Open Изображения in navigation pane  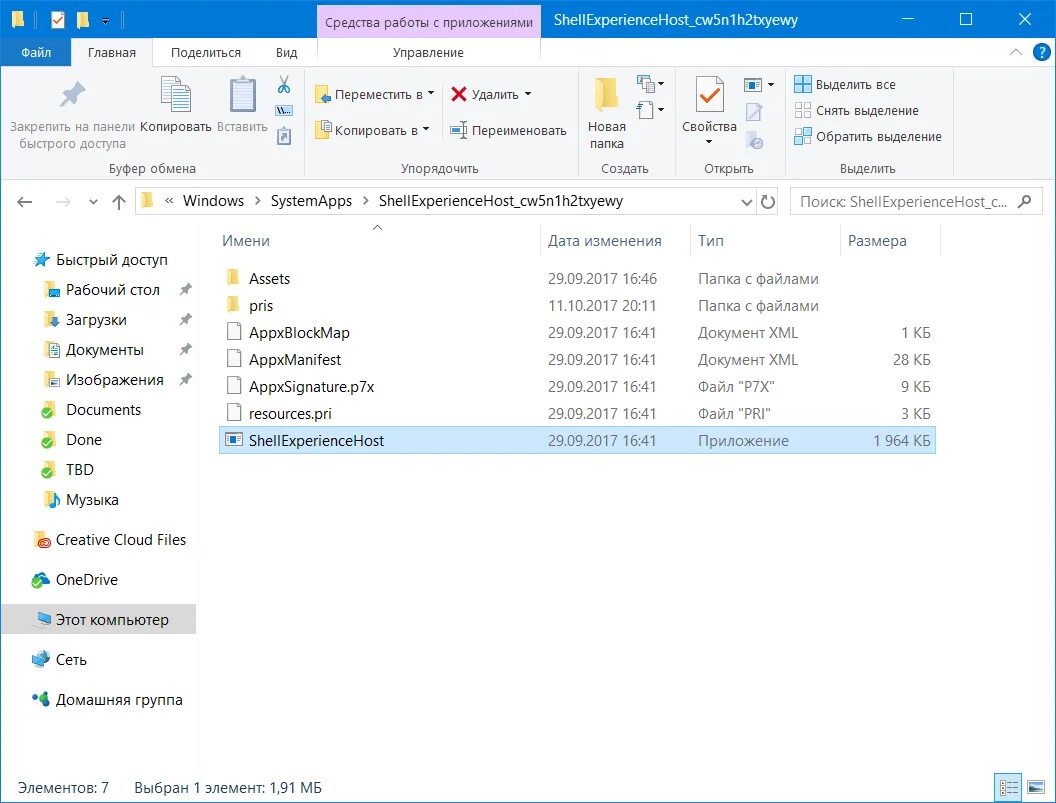pyautogui.click(x=104, y=379)
